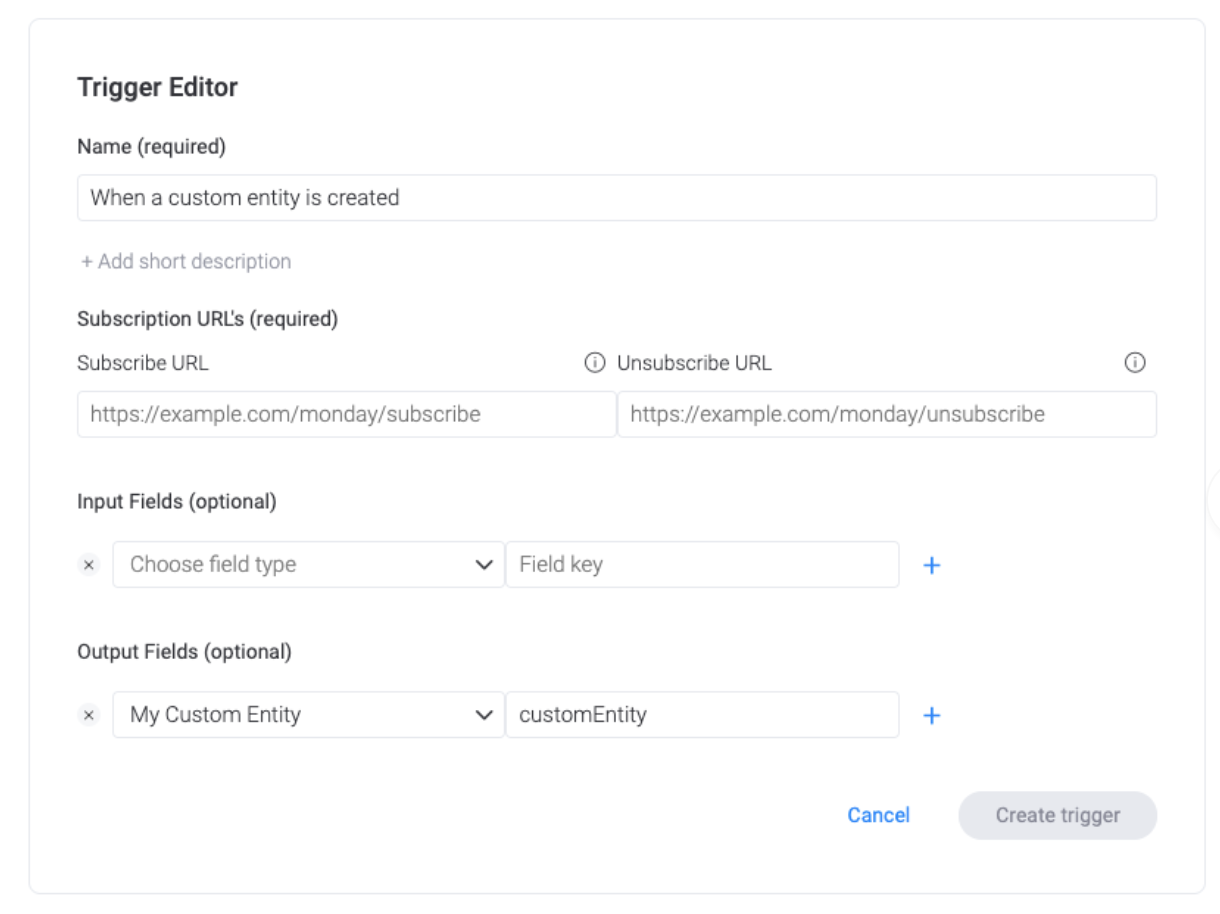The height and width of the screenshot is (914, 1220).
Task: Remove the My Custom Entity output row
Action: point(89,715)
